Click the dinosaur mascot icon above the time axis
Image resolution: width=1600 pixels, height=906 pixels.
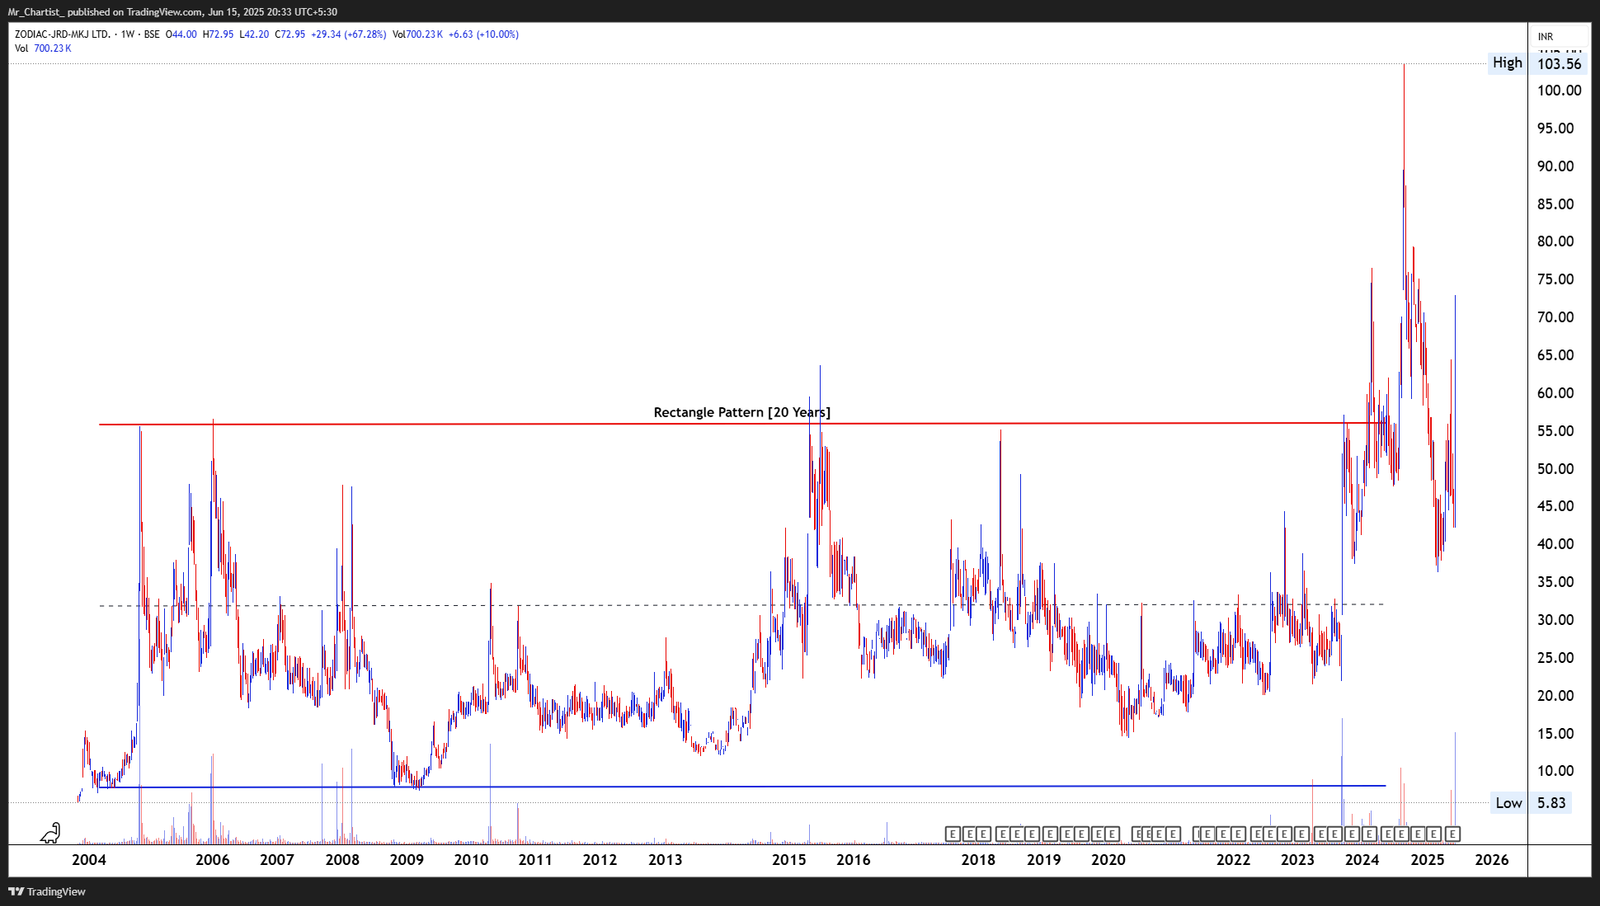[x=51, y=832]
